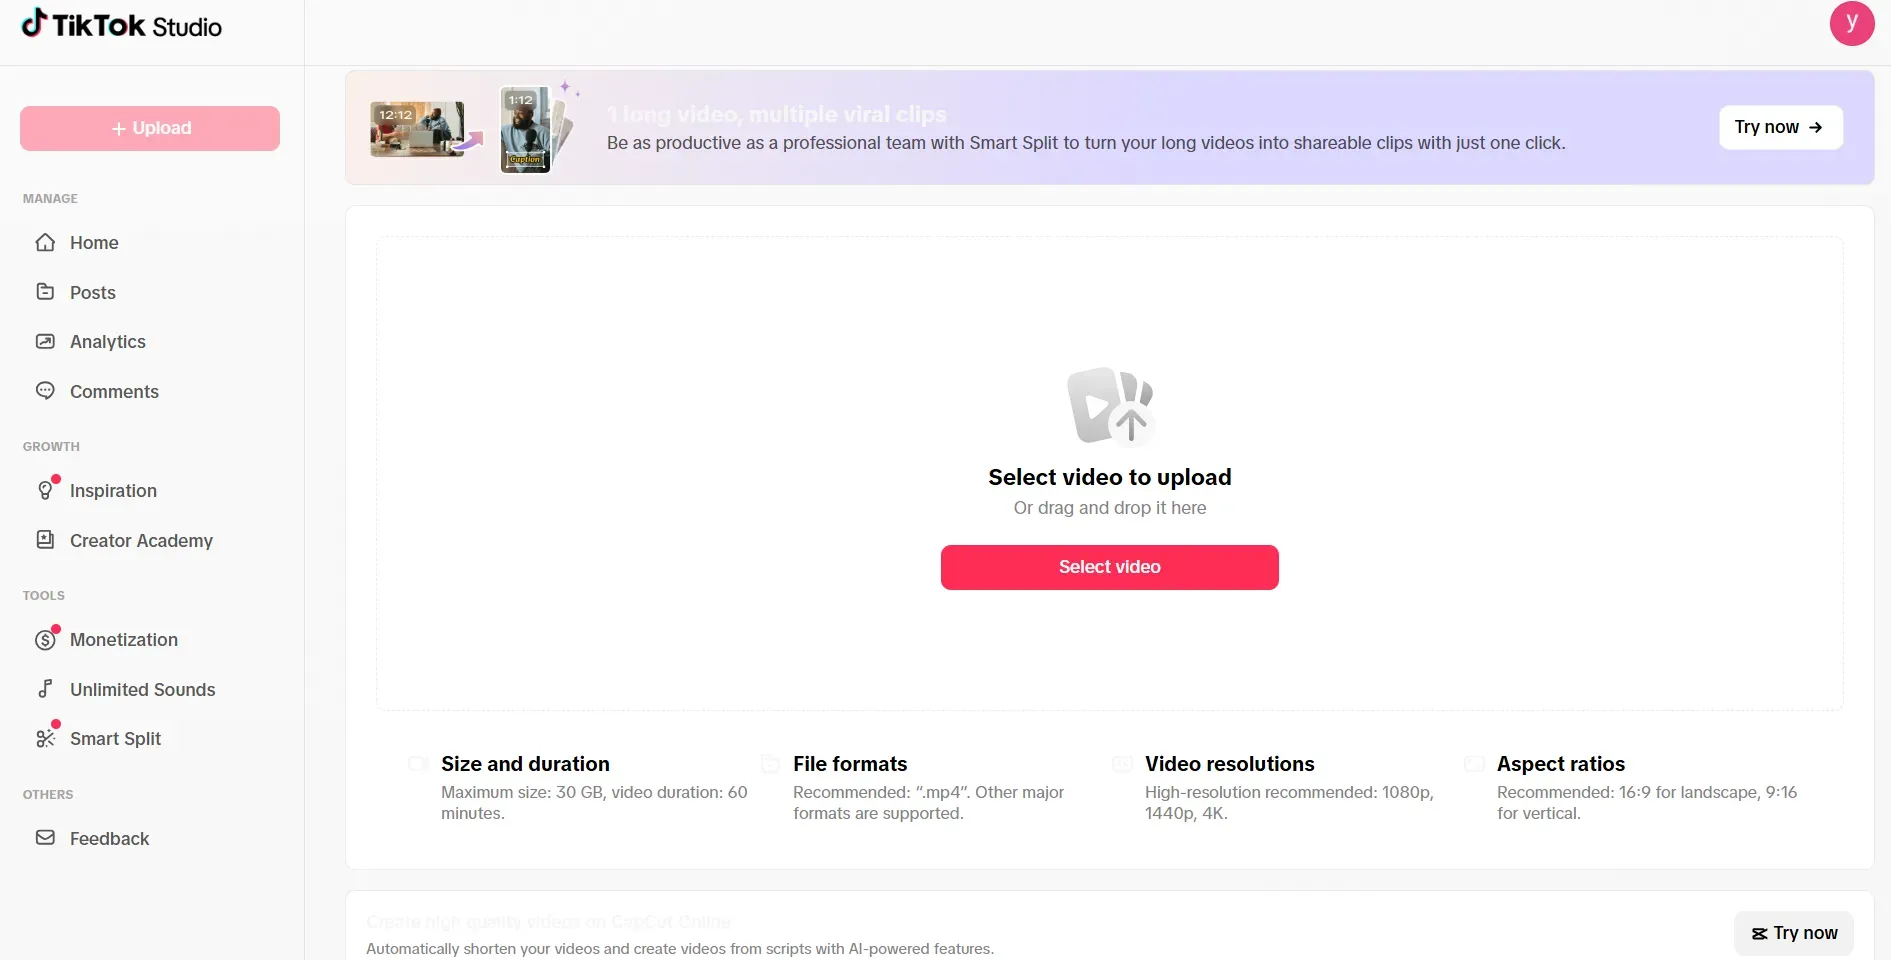
Task: Open Smart Split scissors icon
Action: click(45, 739)
